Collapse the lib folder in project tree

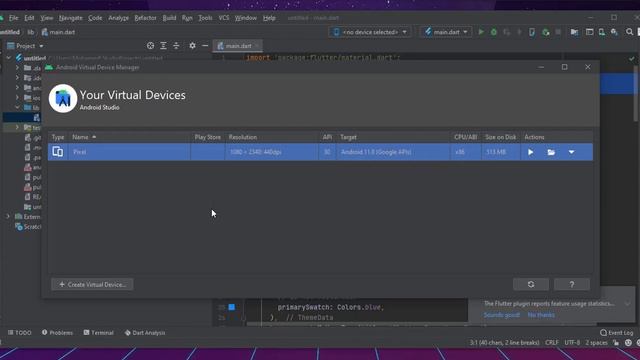point(17,107)
